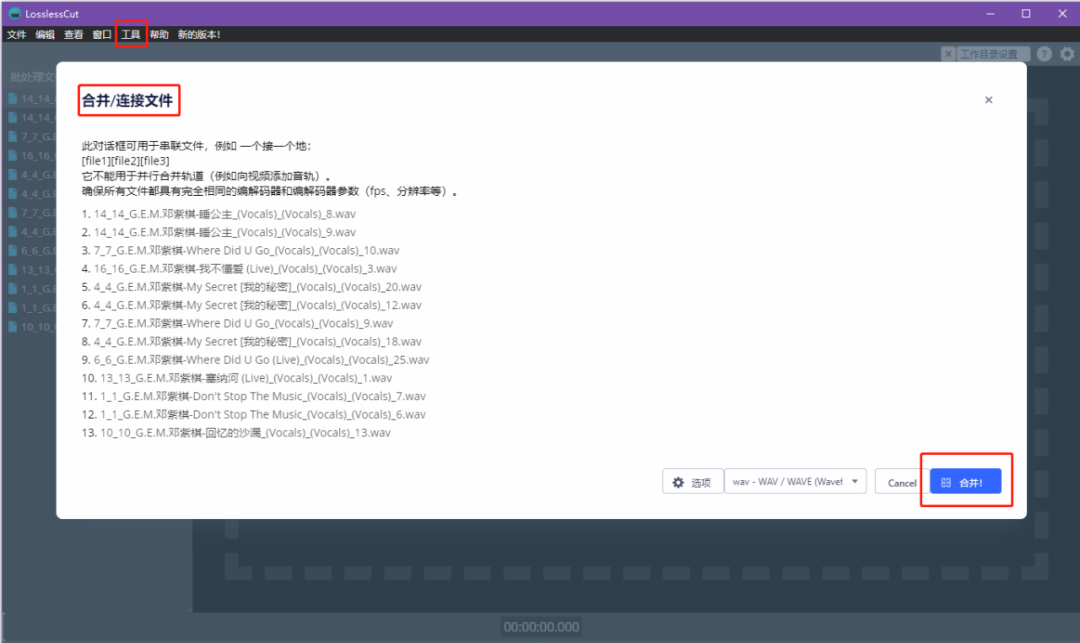Click the X icon beside 工作目录设置
The image size is (1080, 643).
click(x=948, y=54)
